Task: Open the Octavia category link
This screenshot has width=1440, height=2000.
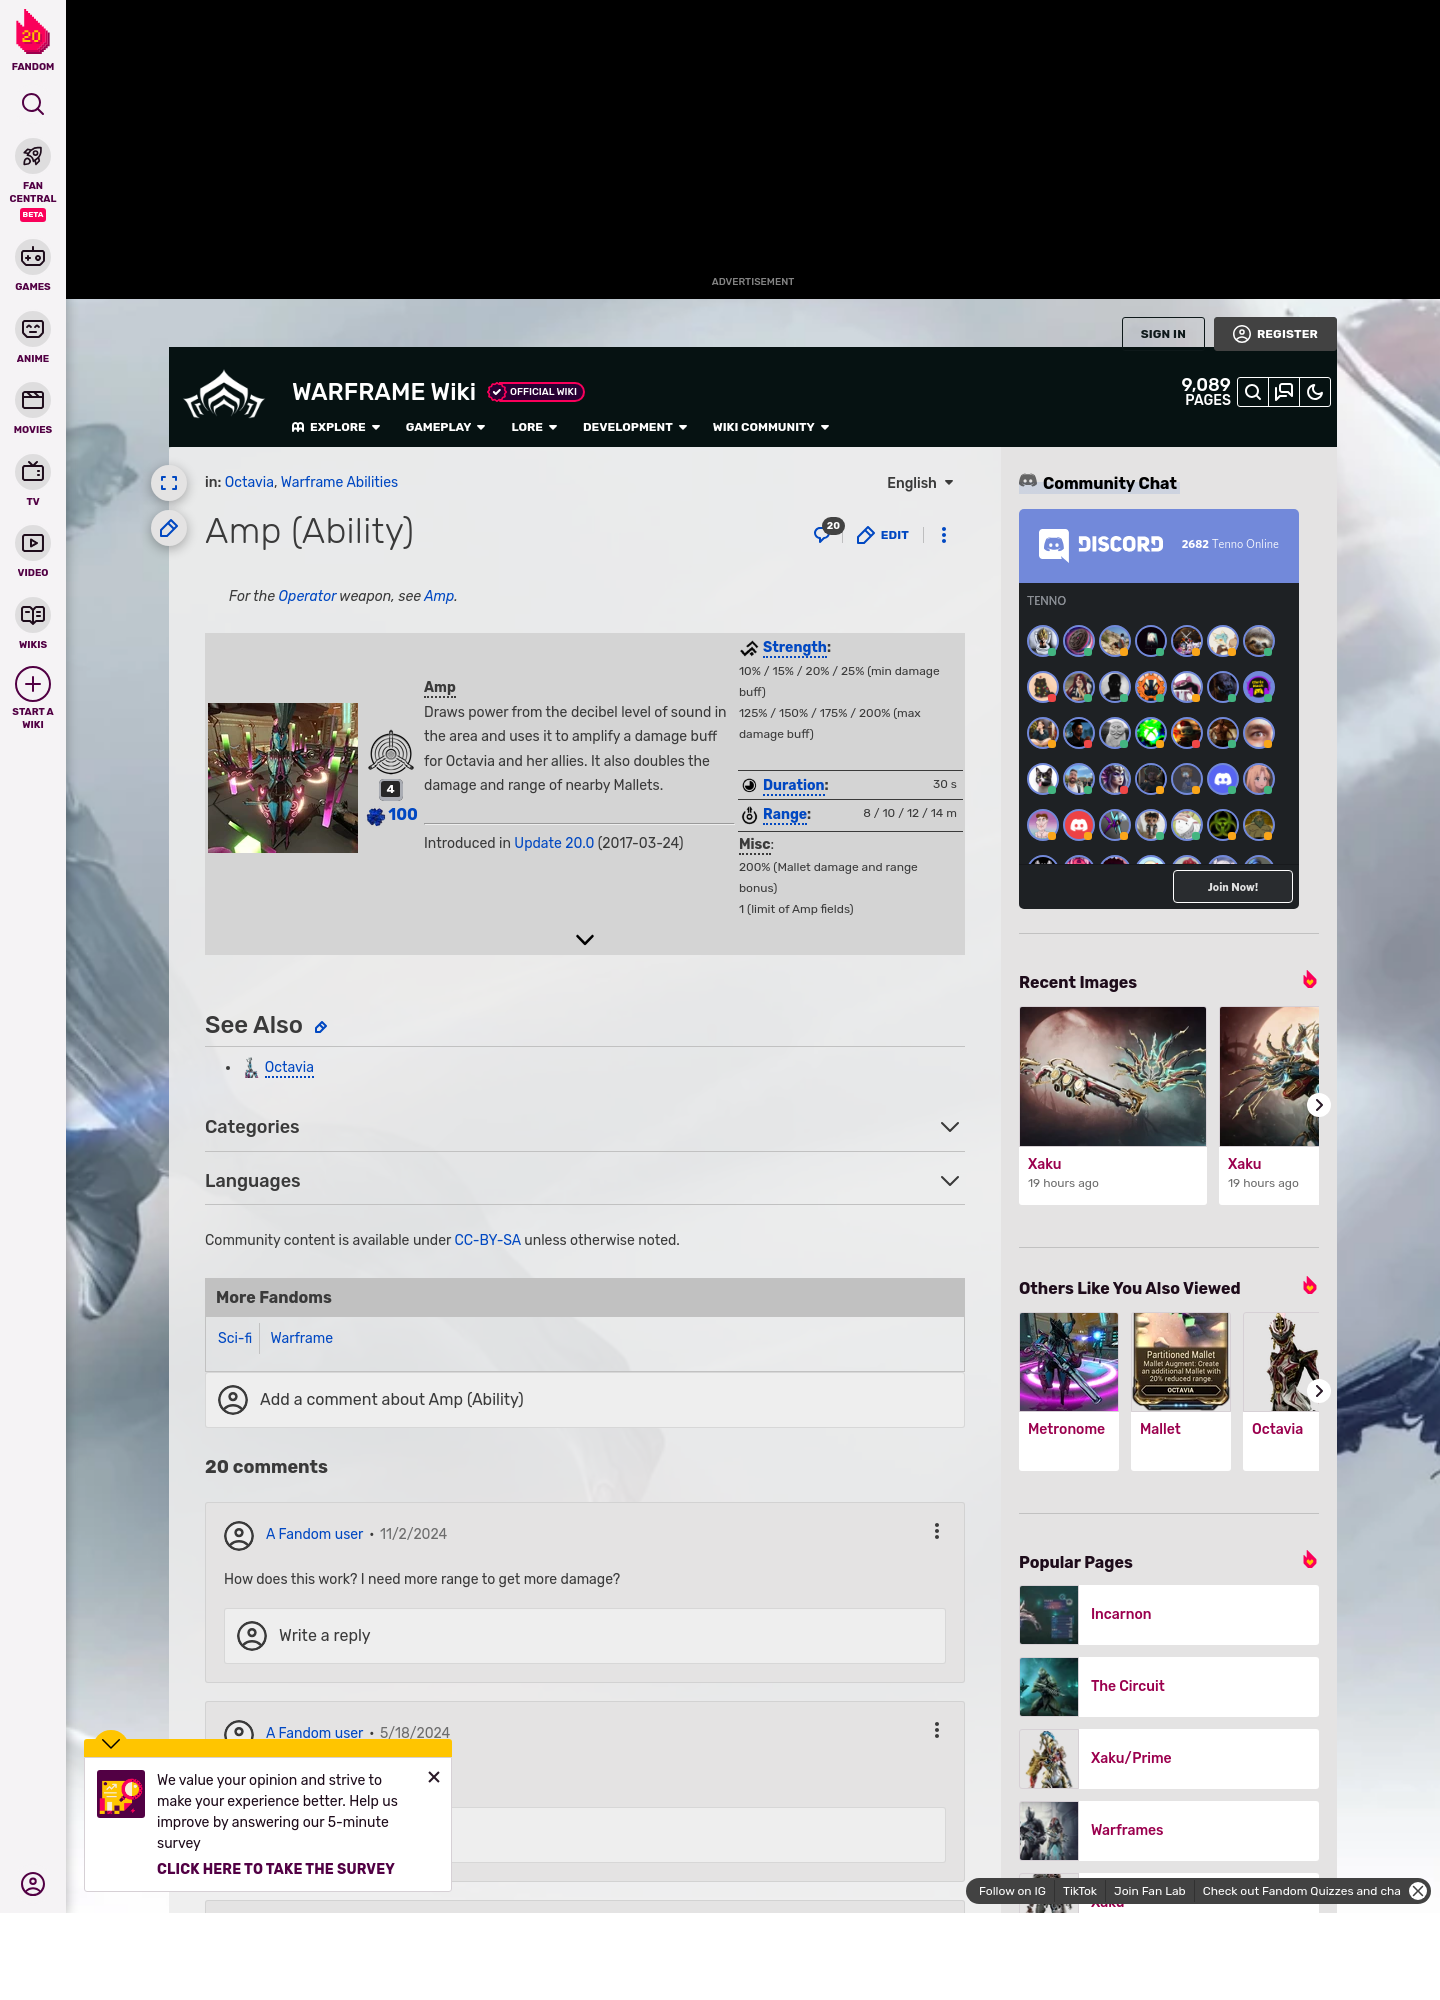Action: tap(249, 482)
